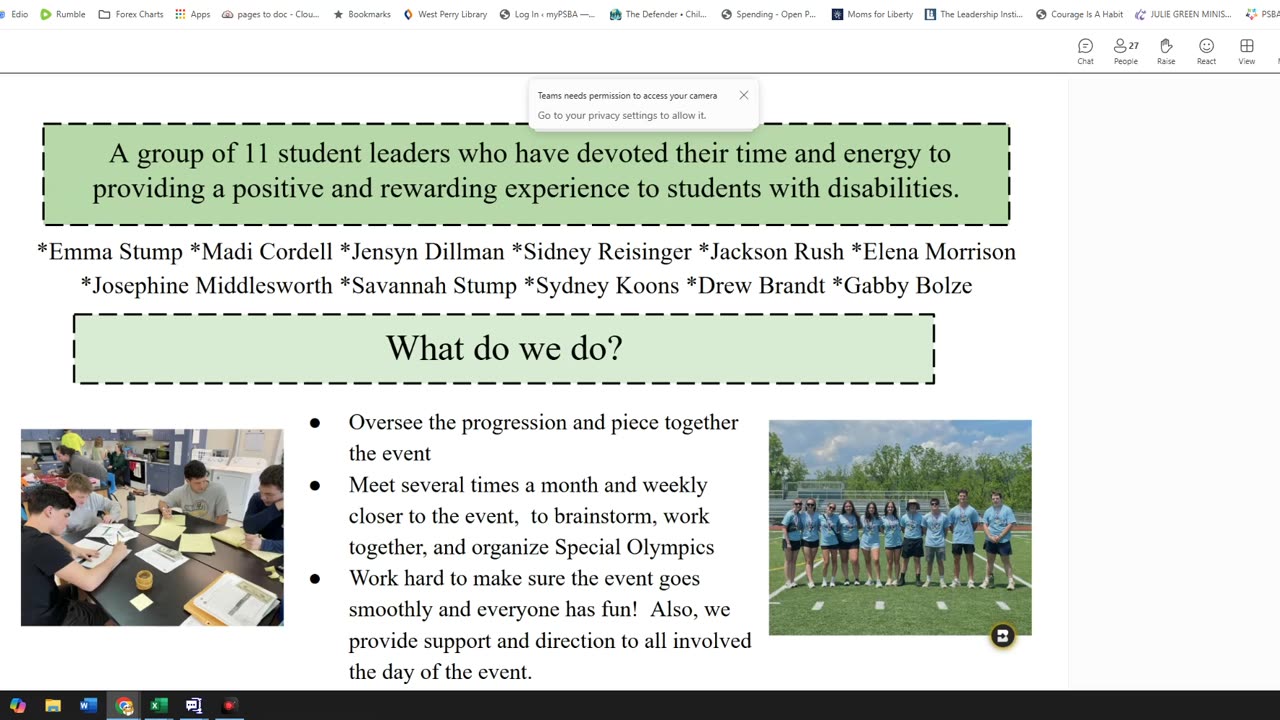Click 'Go to your privacy settings' notification text
Viewport: 1280px width, 720px height.
point(622,115)
